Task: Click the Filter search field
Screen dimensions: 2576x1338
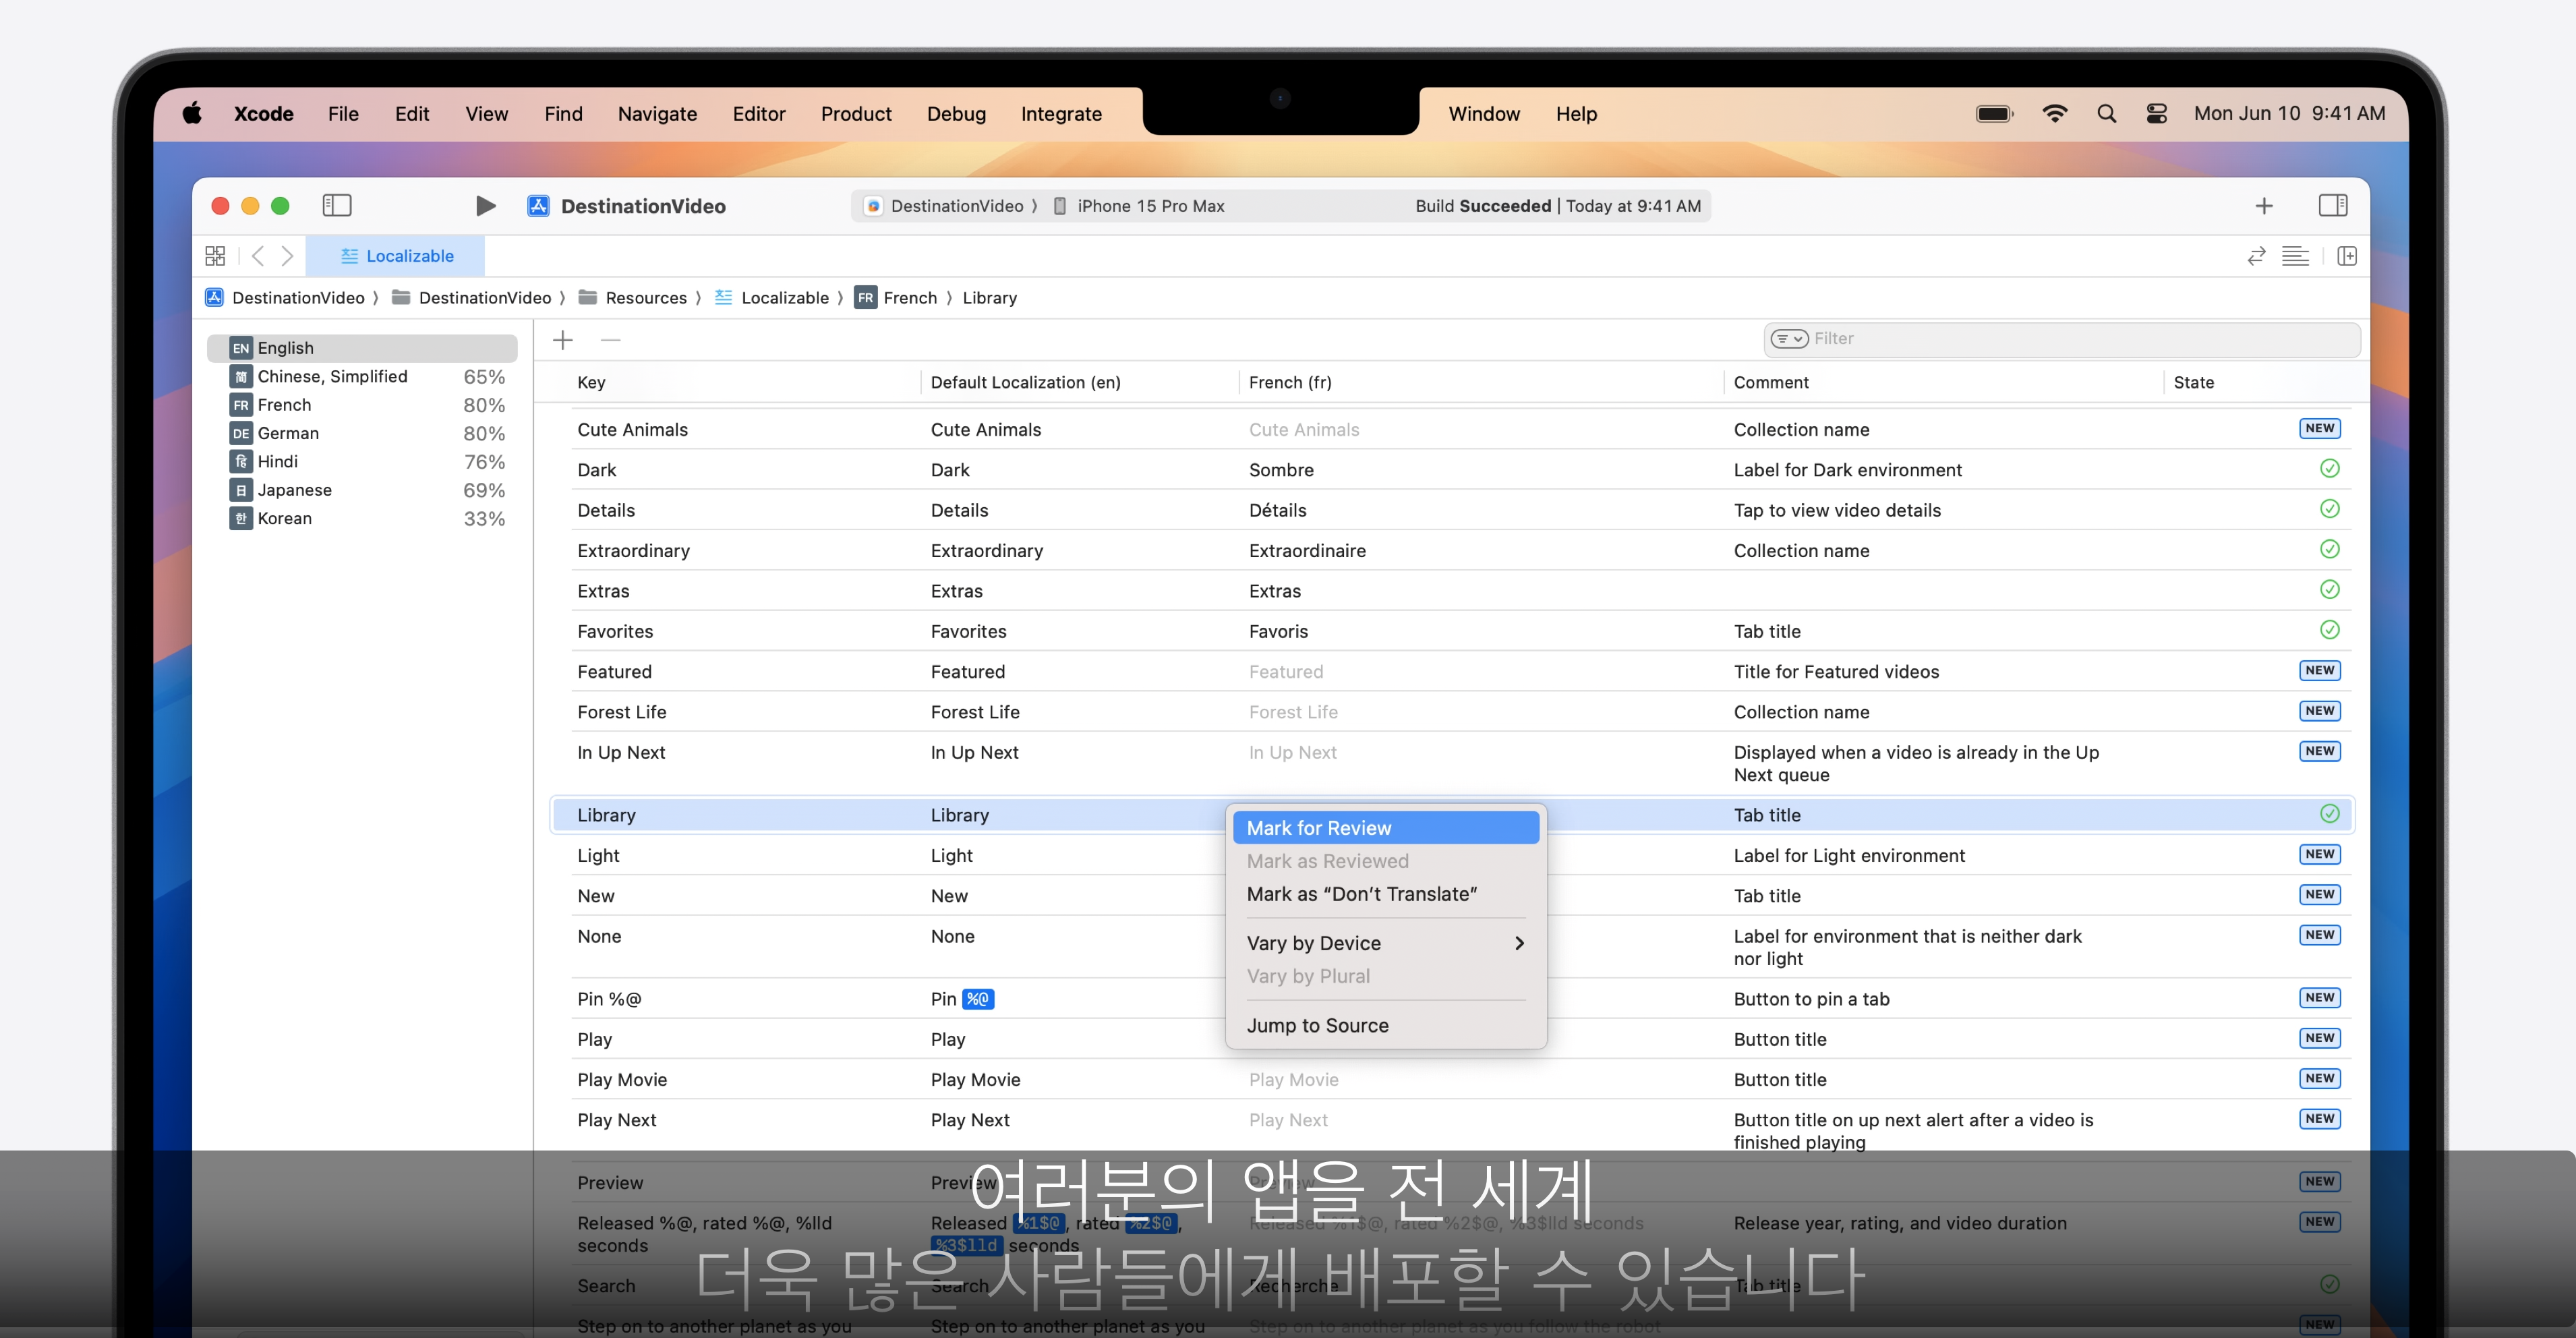Action: (x=2061, y=339)
